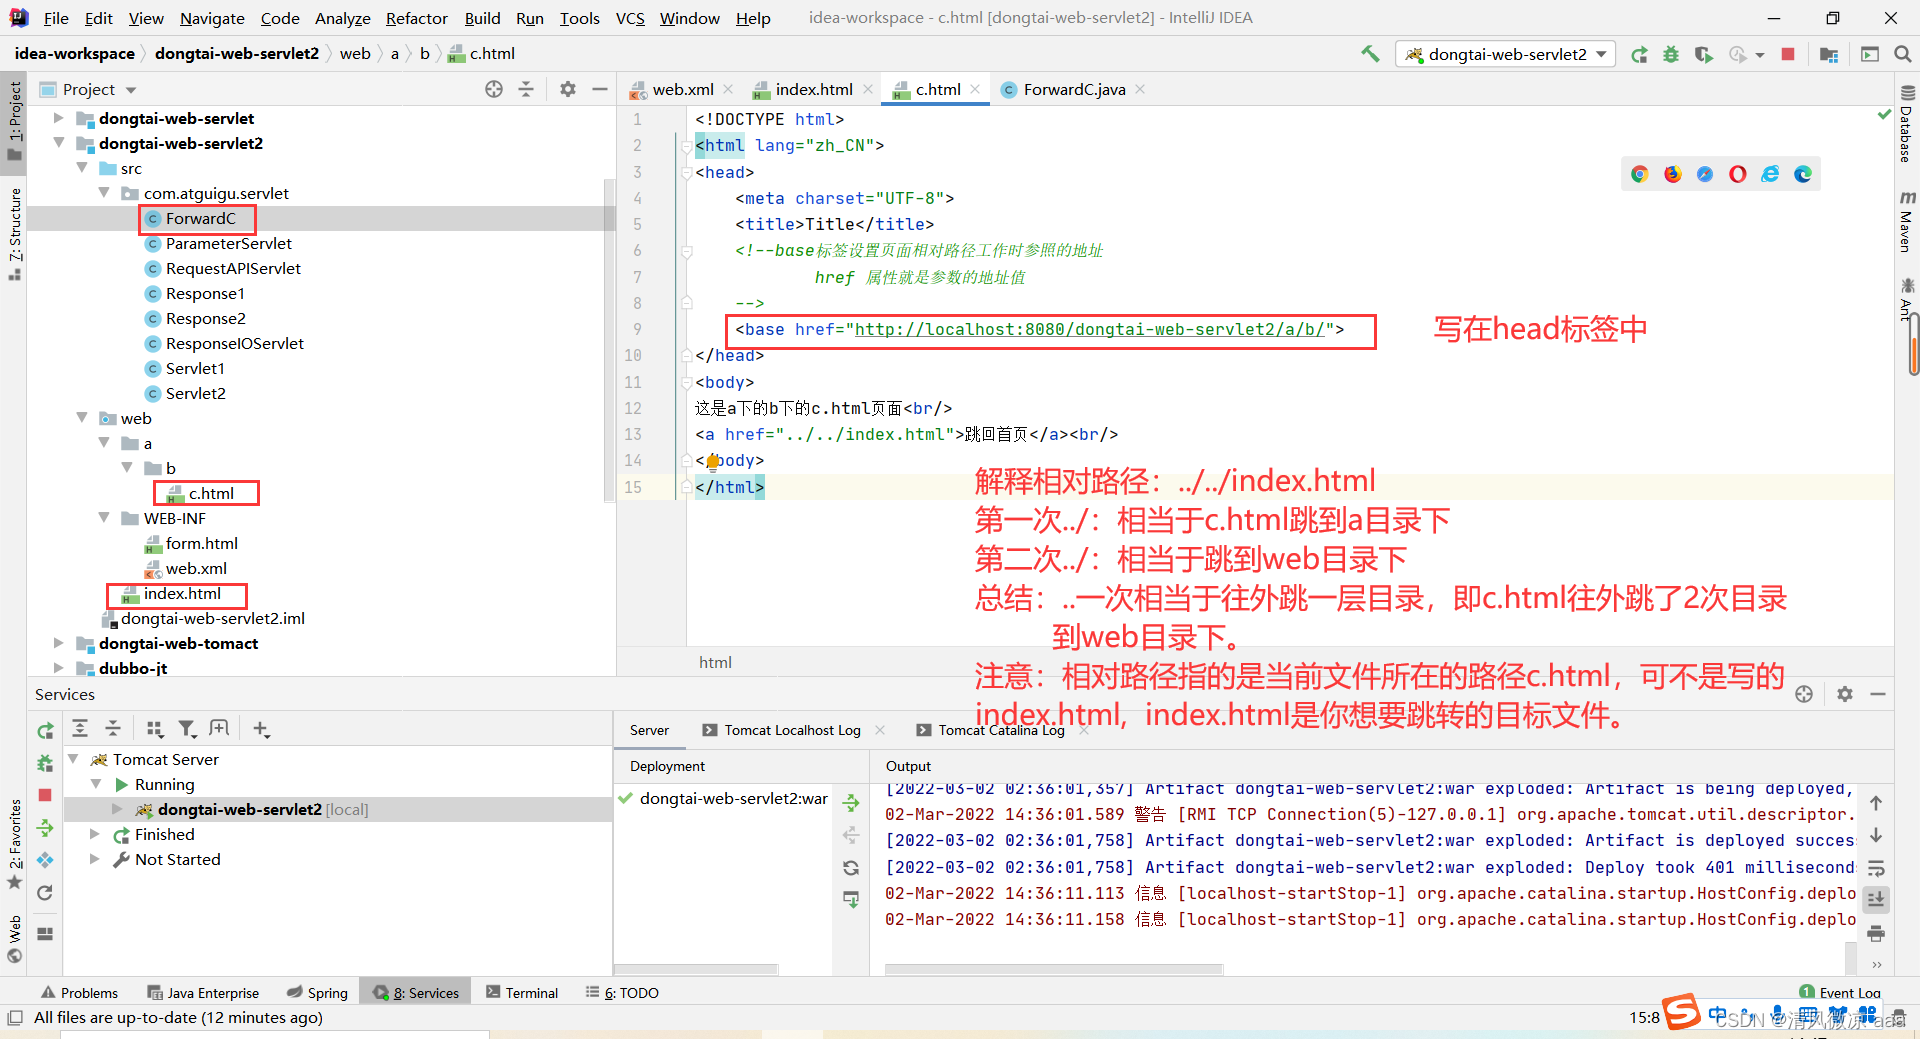Click locate file crosshair icon in Project panel

(x=494, y=89)
